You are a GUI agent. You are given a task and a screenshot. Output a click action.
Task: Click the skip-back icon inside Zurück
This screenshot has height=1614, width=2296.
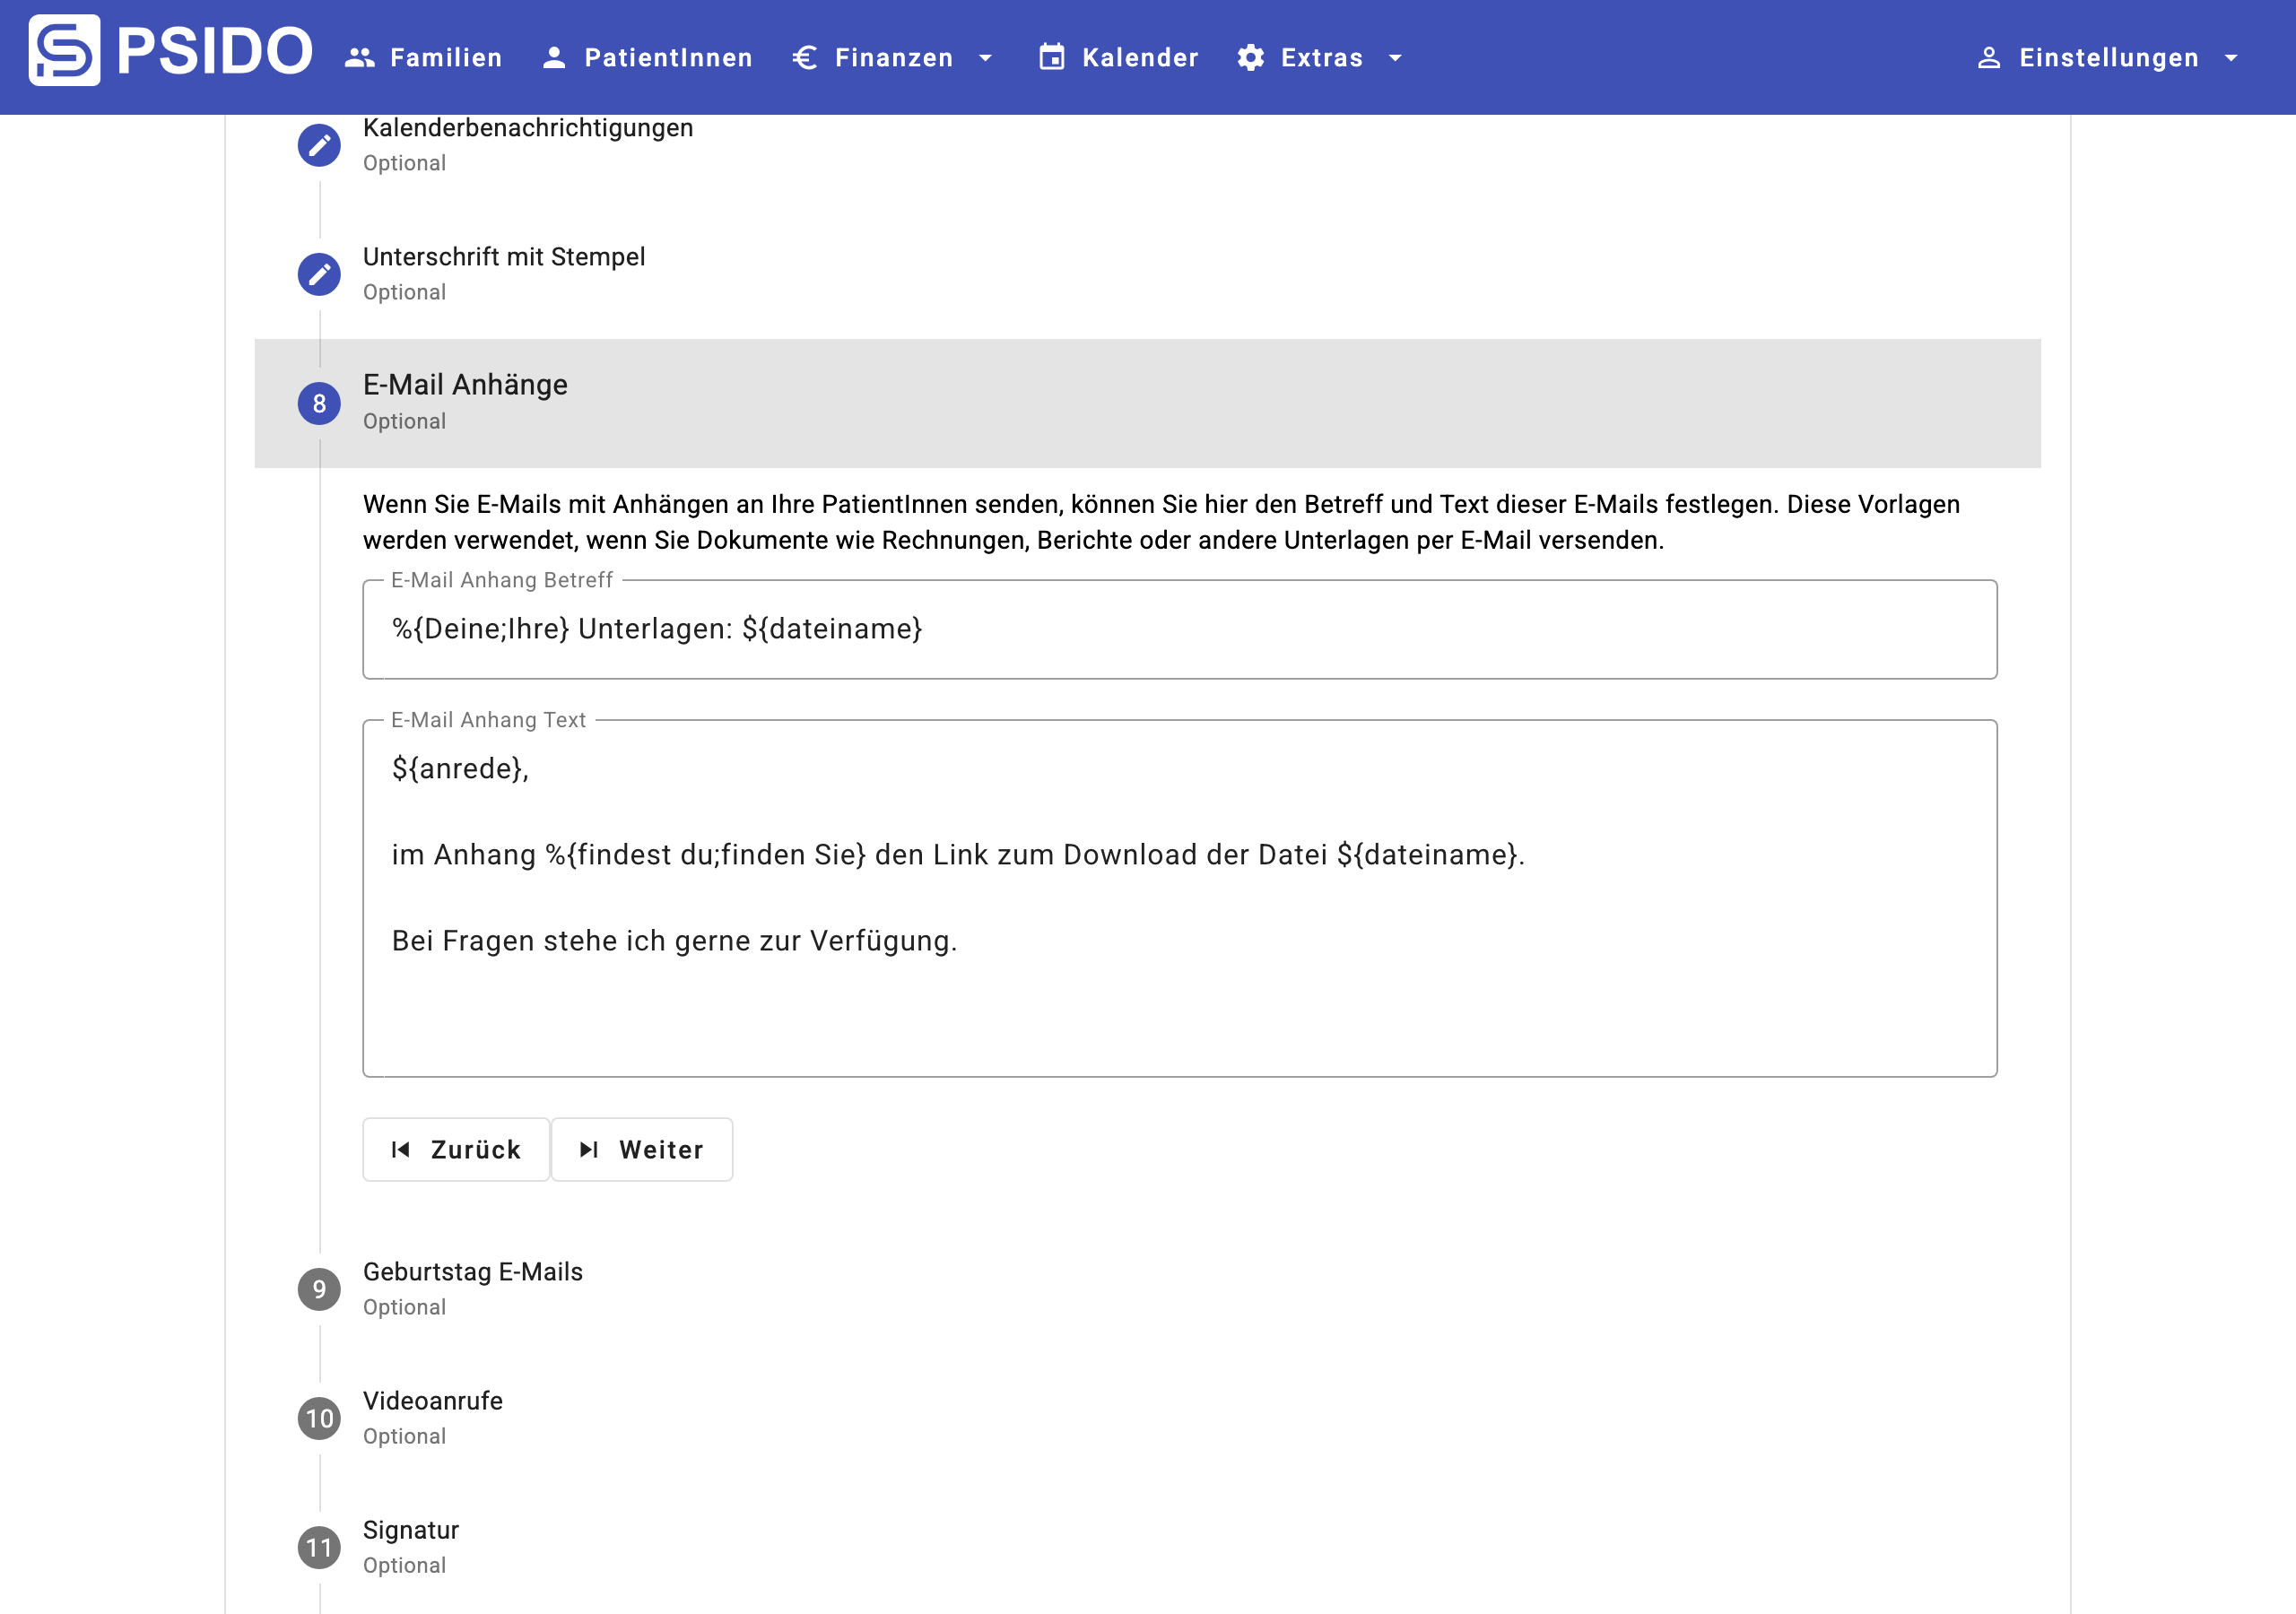[x=404, y=1149]
